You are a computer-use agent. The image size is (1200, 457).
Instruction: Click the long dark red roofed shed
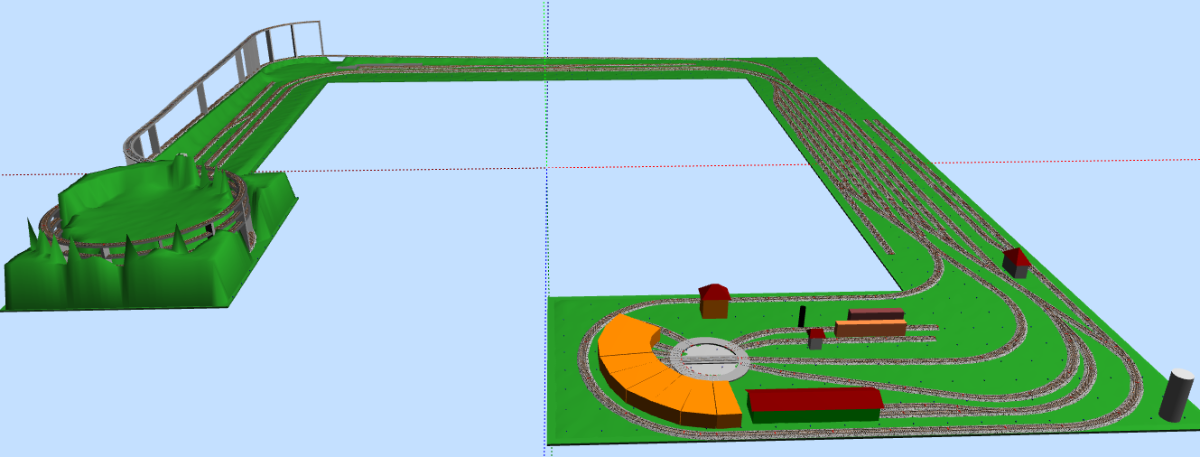point(814,404)
